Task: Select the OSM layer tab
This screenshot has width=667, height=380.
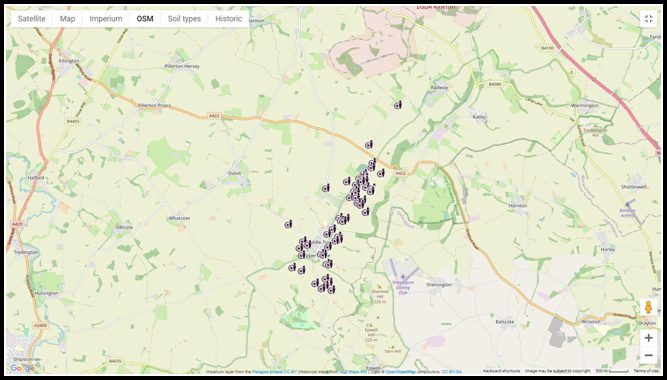Action: point(145,19)
